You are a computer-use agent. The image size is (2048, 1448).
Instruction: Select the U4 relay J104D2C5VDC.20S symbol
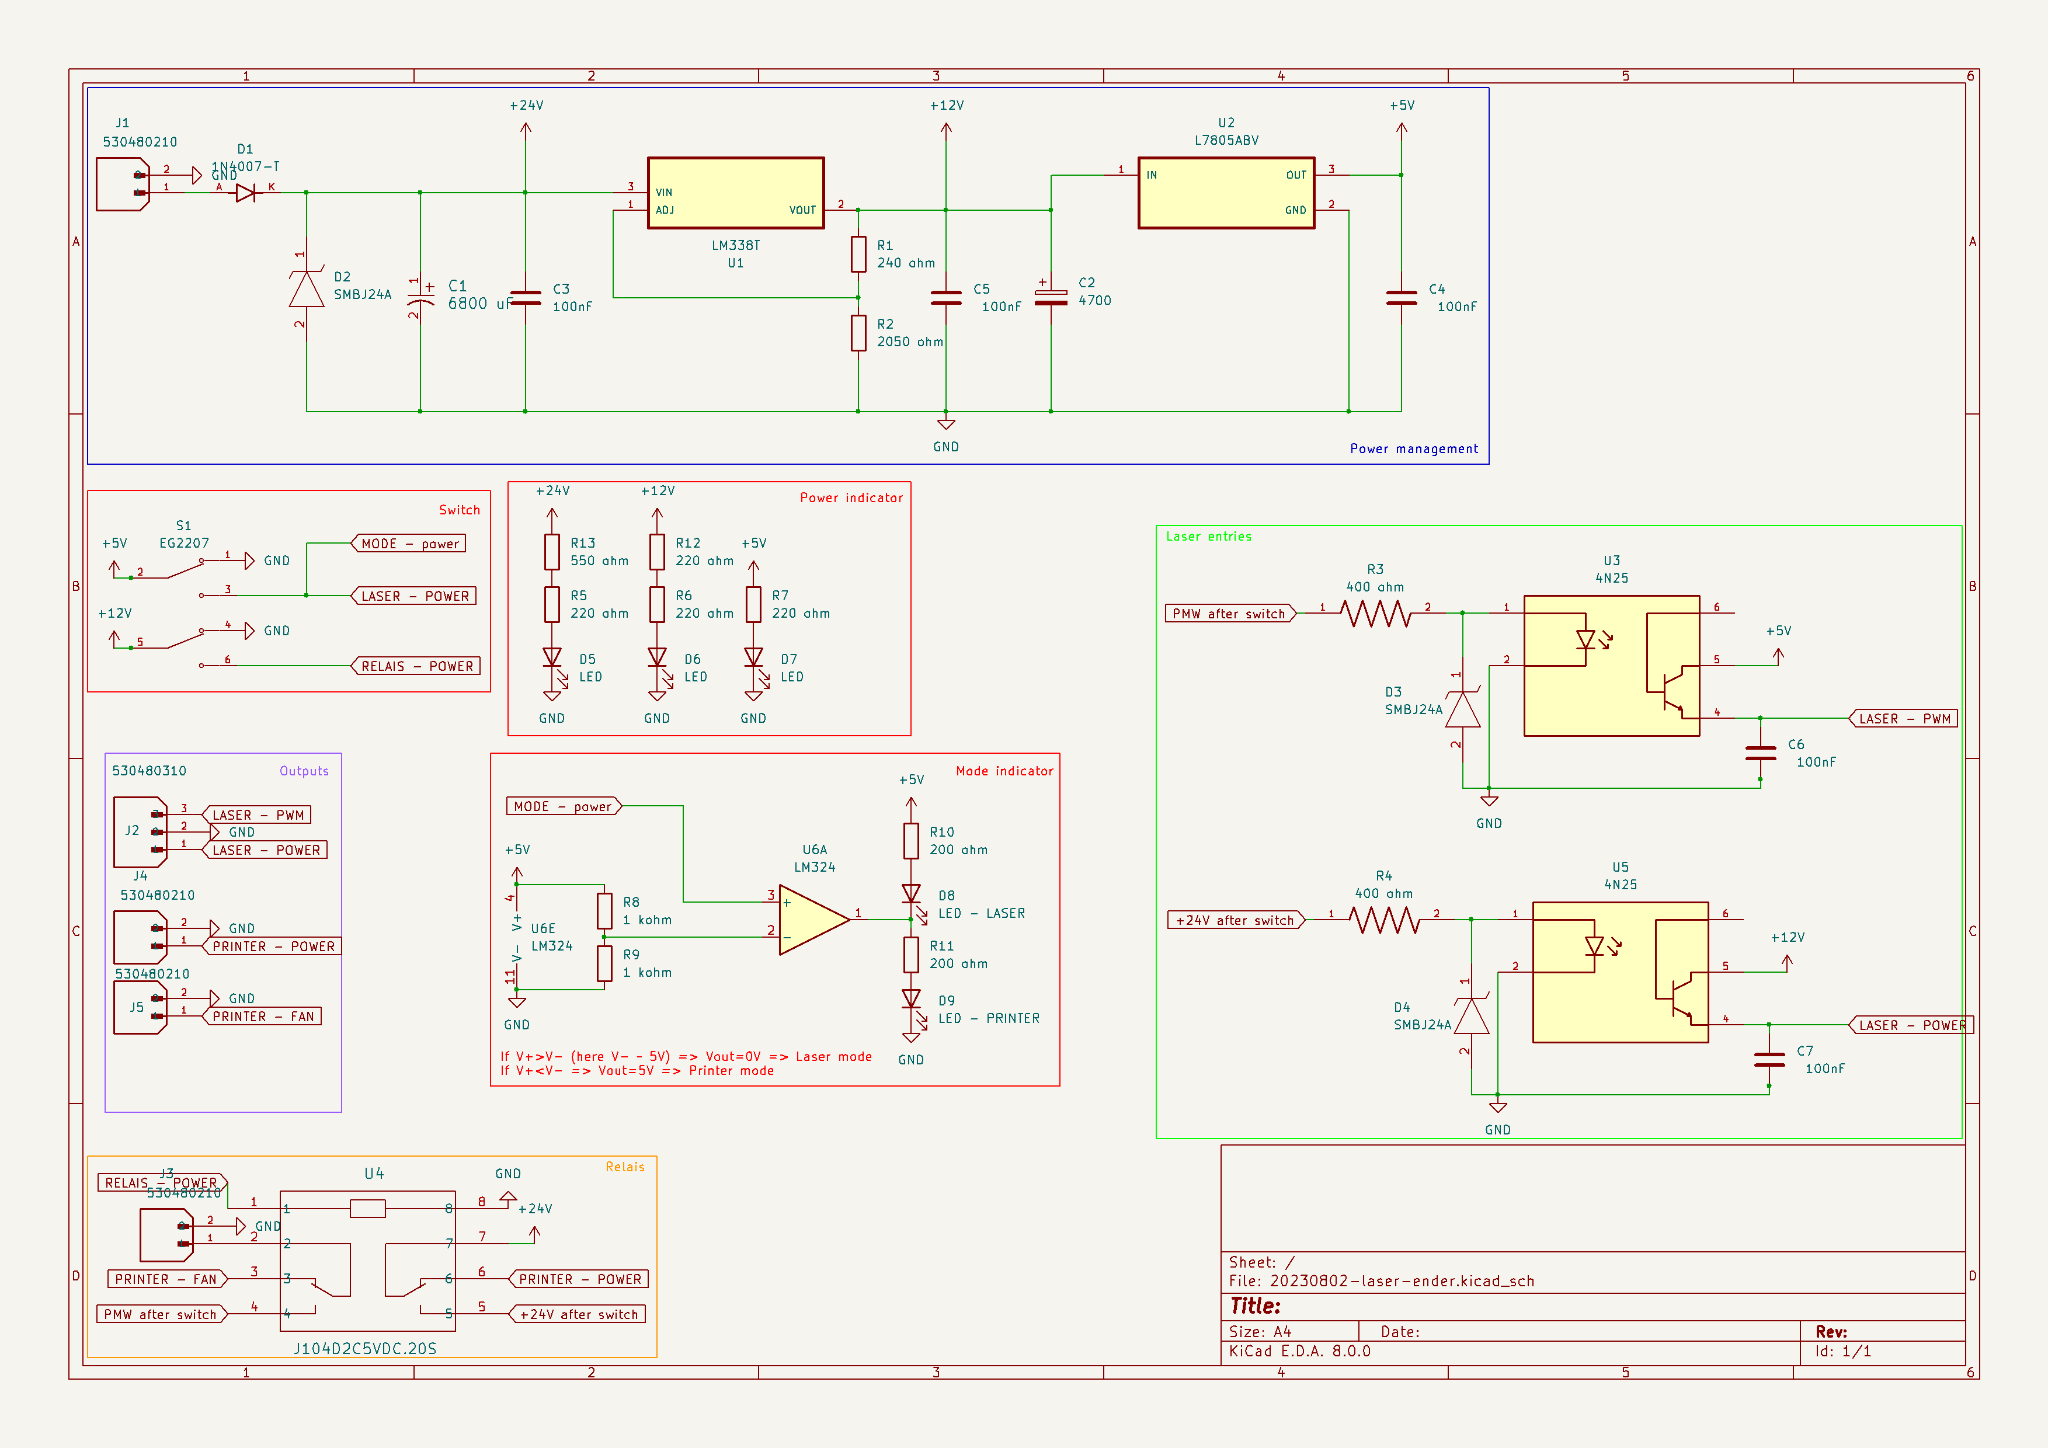click(x=367, y=1260)
